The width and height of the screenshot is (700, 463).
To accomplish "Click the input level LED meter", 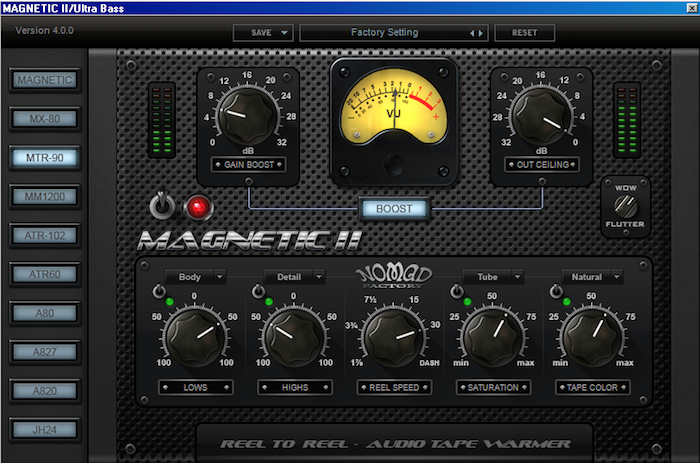I will 162,120.
